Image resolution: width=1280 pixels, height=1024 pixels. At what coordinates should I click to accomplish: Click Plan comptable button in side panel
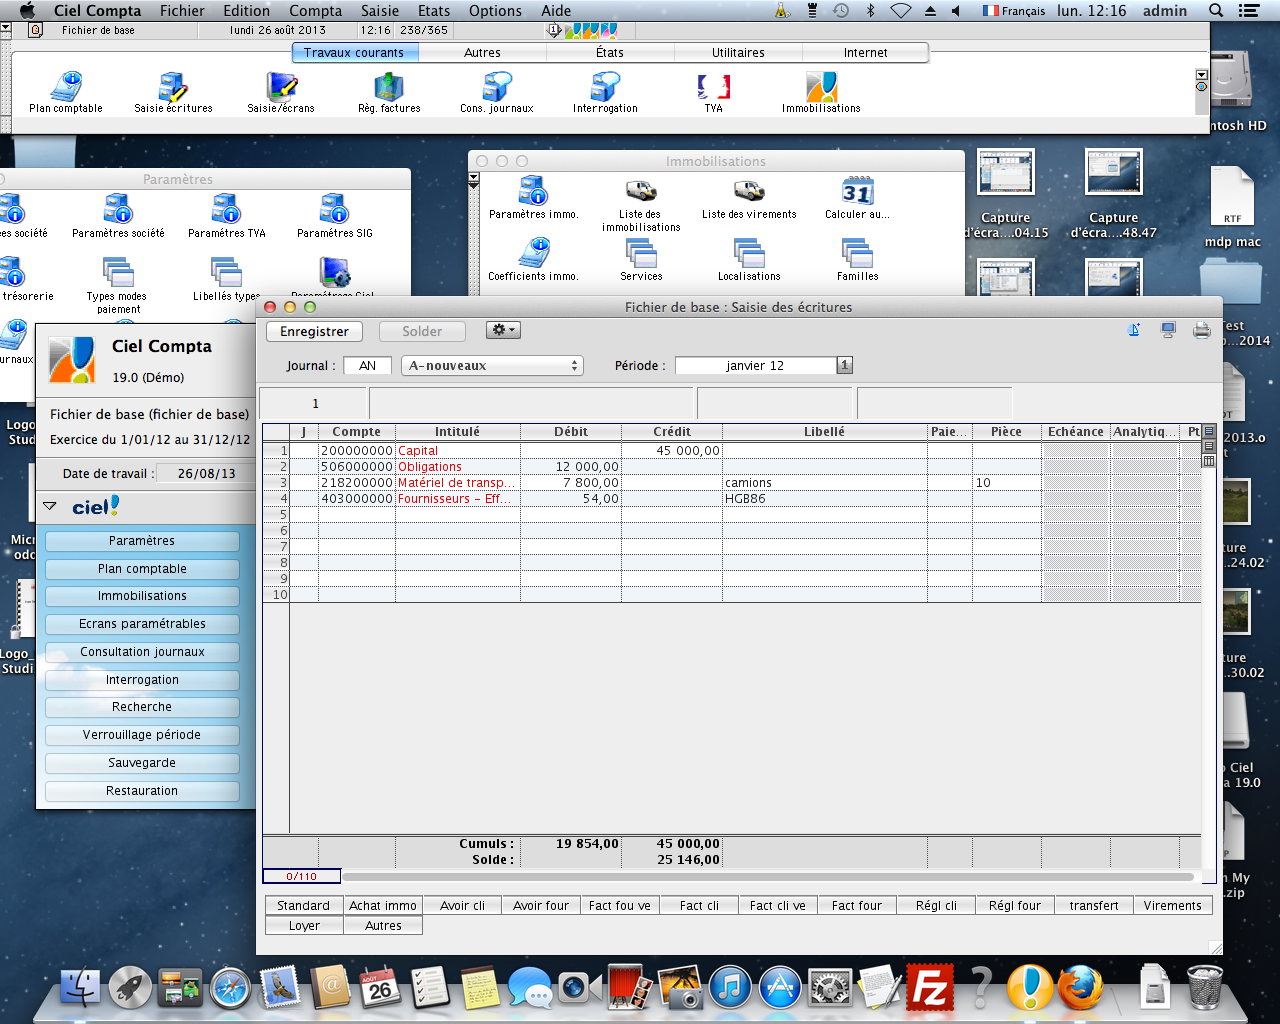tap(142, 569)
